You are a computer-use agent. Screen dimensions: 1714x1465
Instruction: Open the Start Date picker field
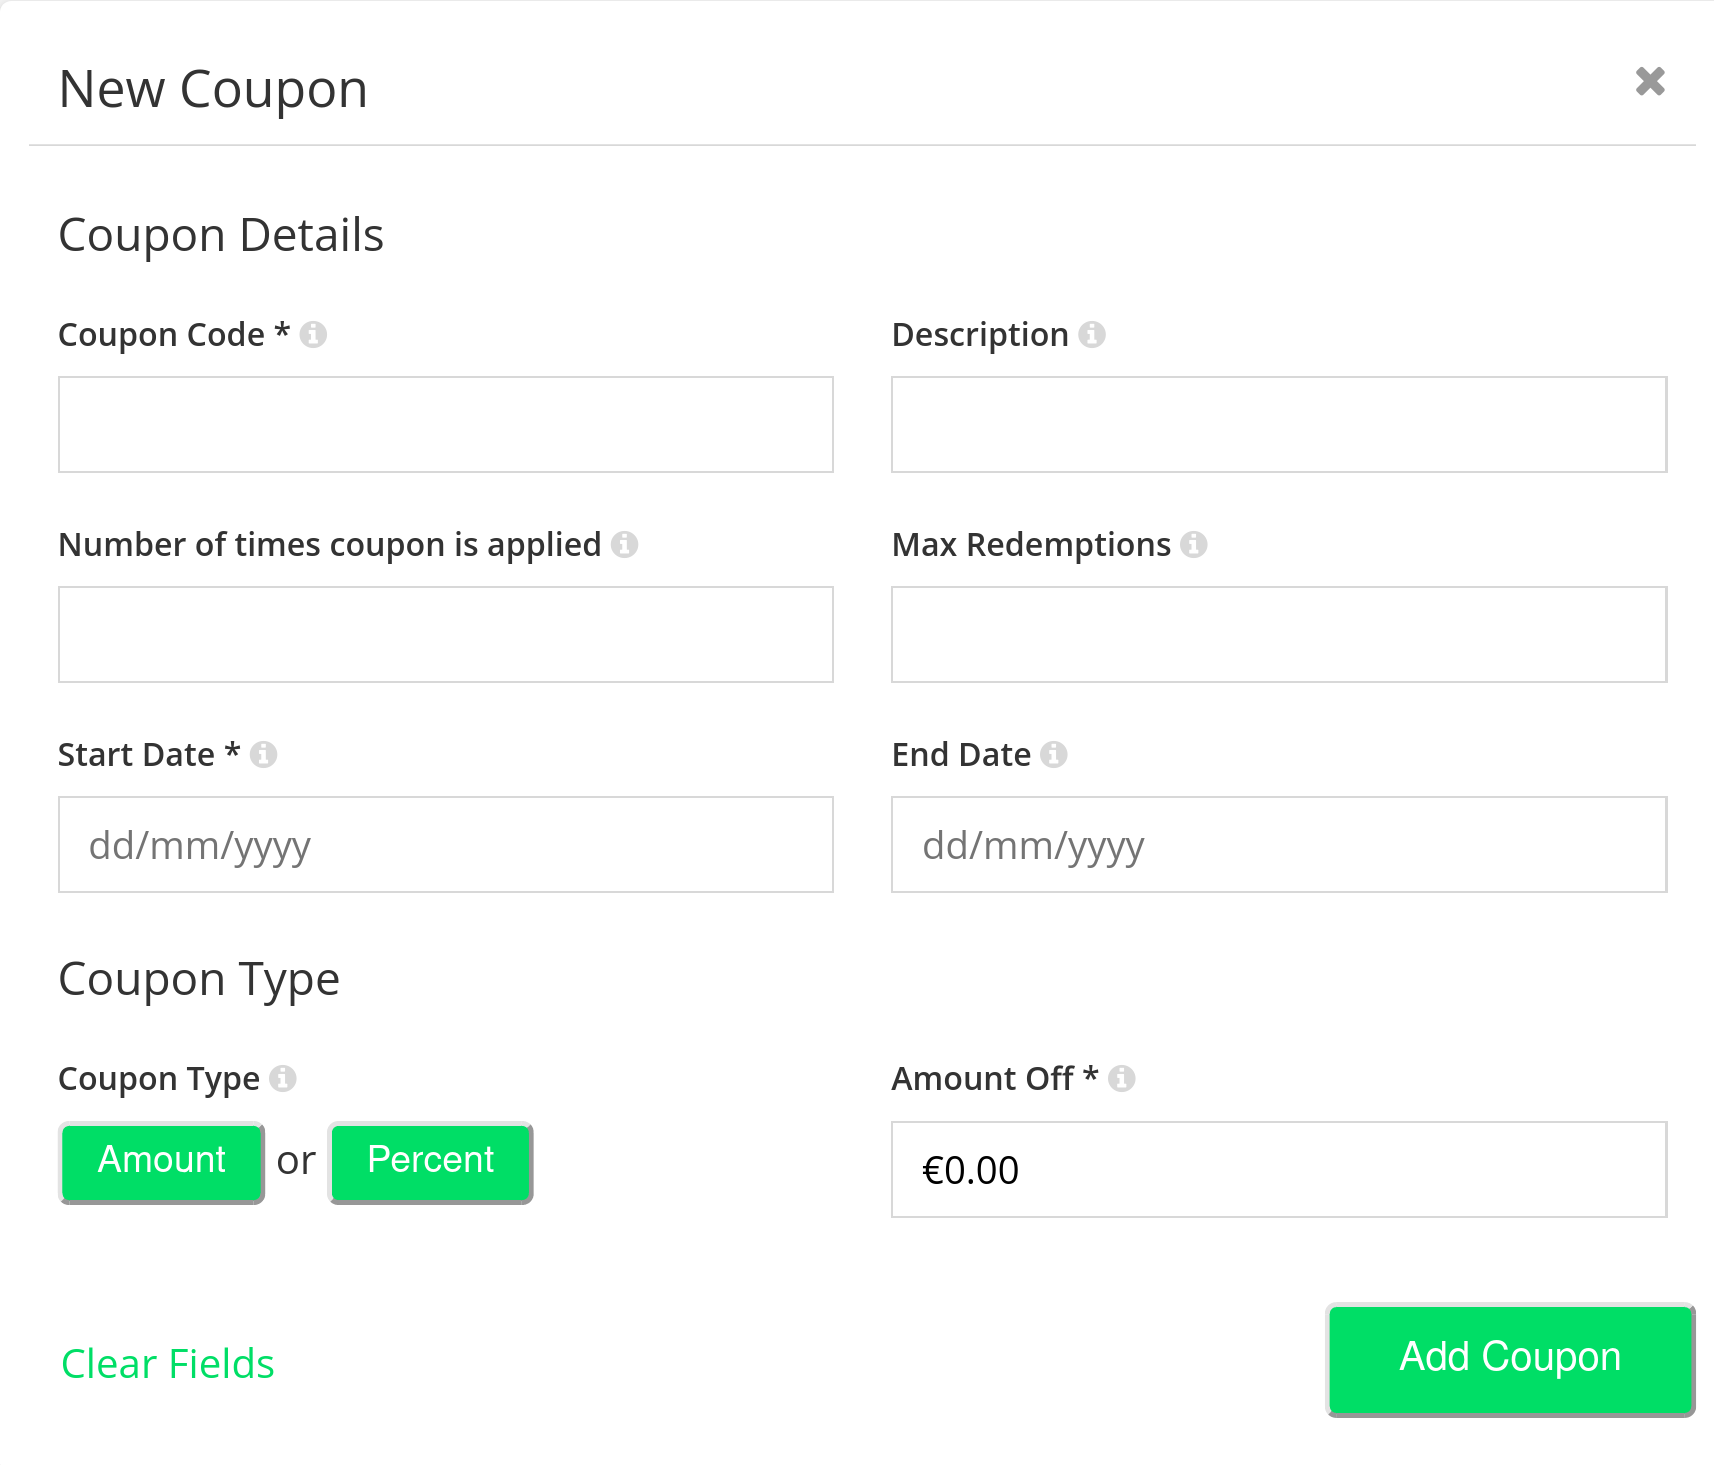(446, 845)
